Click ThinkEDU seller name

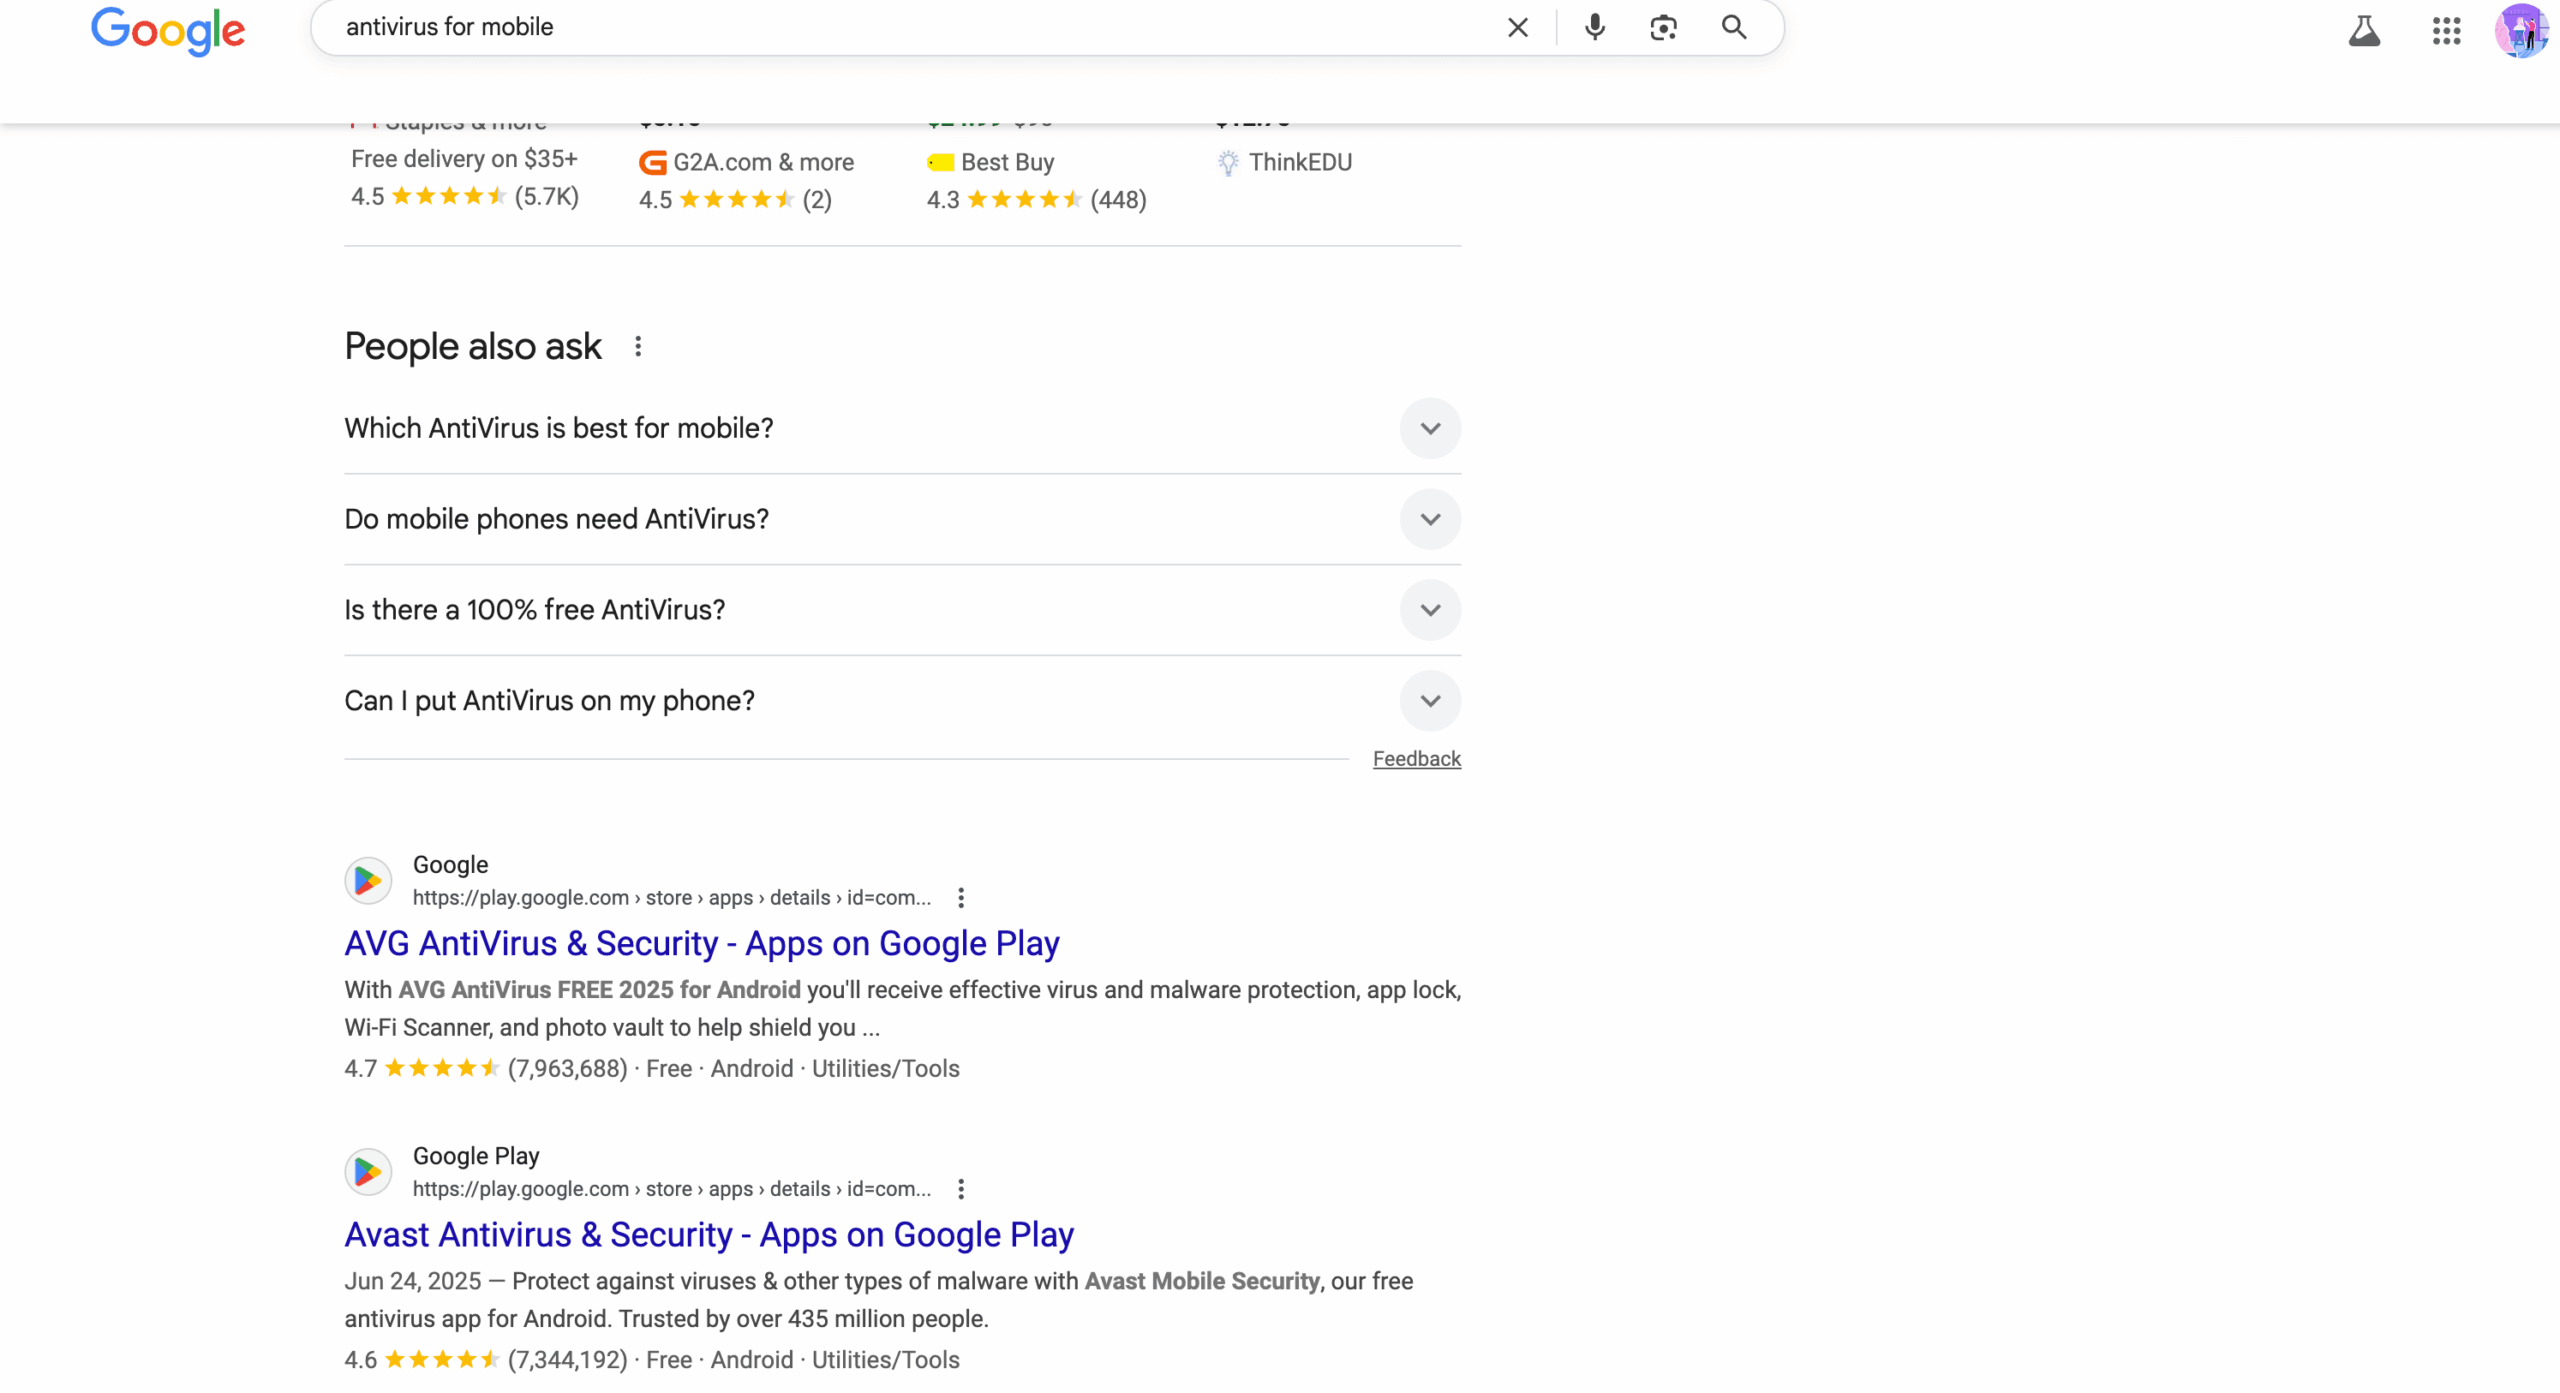coord(1300,162)
